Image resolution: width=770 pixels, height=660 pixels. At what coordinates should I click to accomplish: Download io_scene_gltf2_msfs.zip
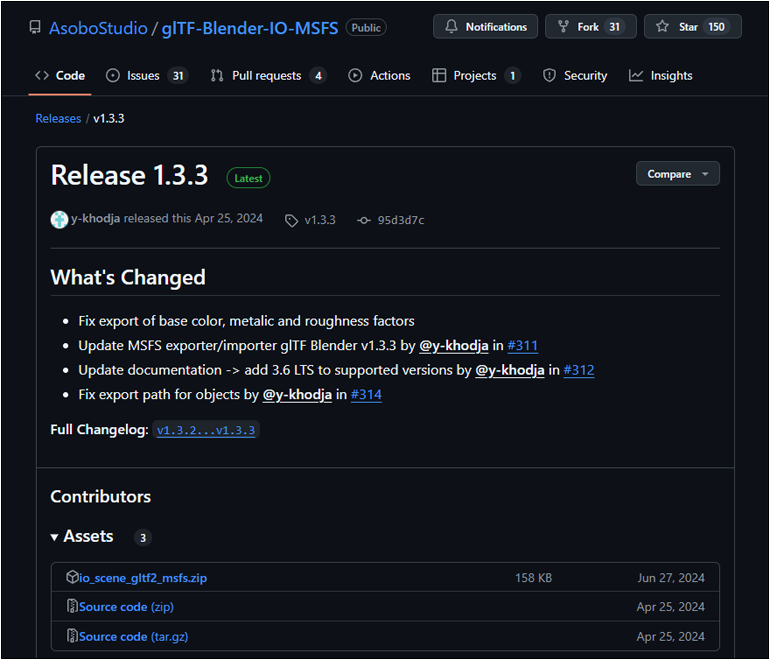pos(143,578)
